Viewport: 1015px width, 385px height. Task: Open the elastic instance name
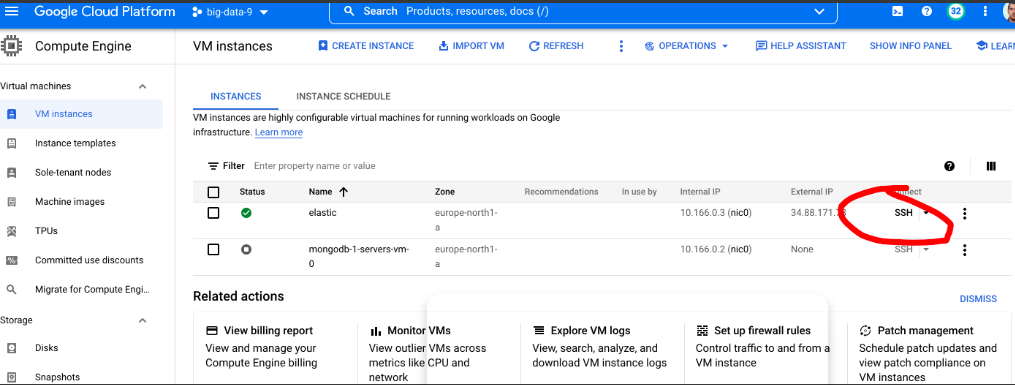click(x=322, y=212)
